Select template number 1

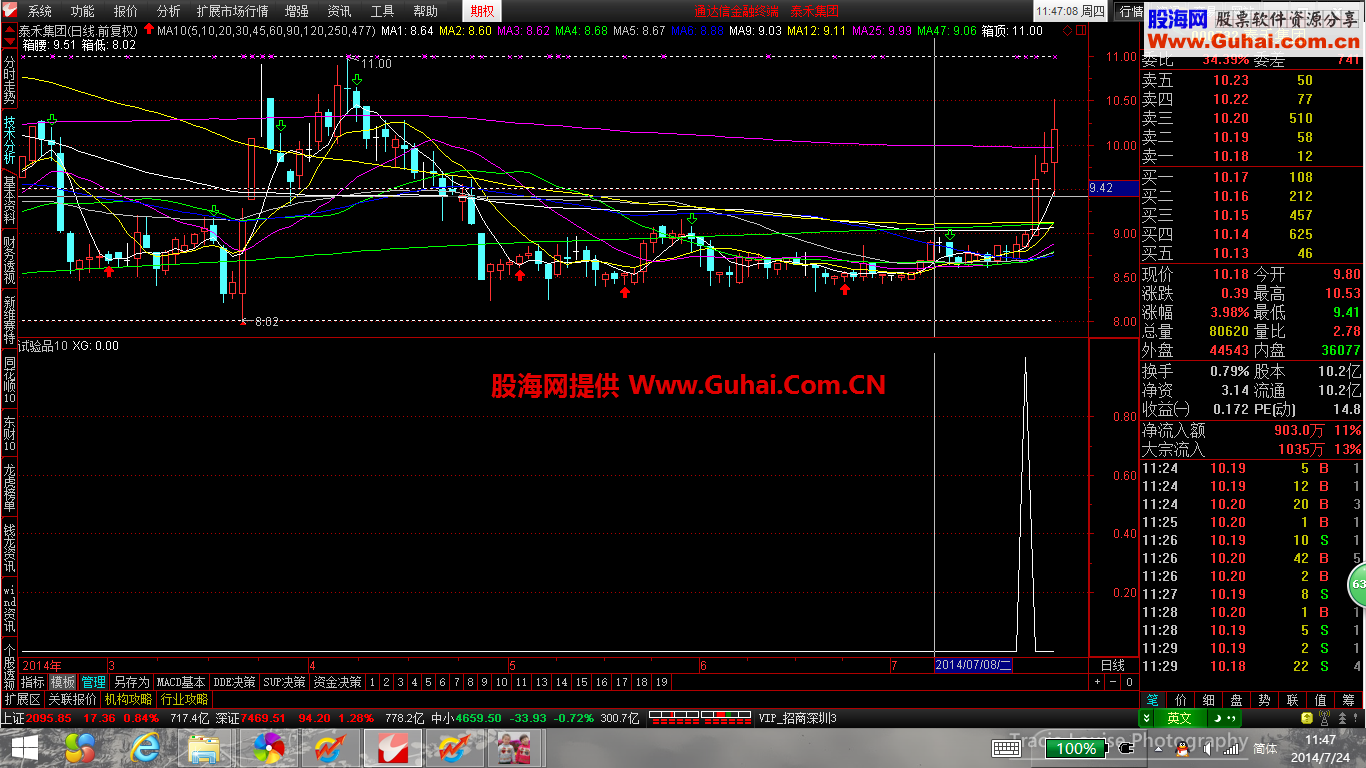(372, 682)
